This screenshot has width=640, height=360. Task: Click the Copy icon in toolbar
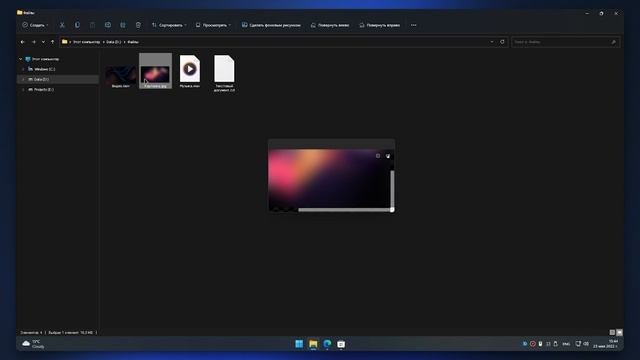77,25
